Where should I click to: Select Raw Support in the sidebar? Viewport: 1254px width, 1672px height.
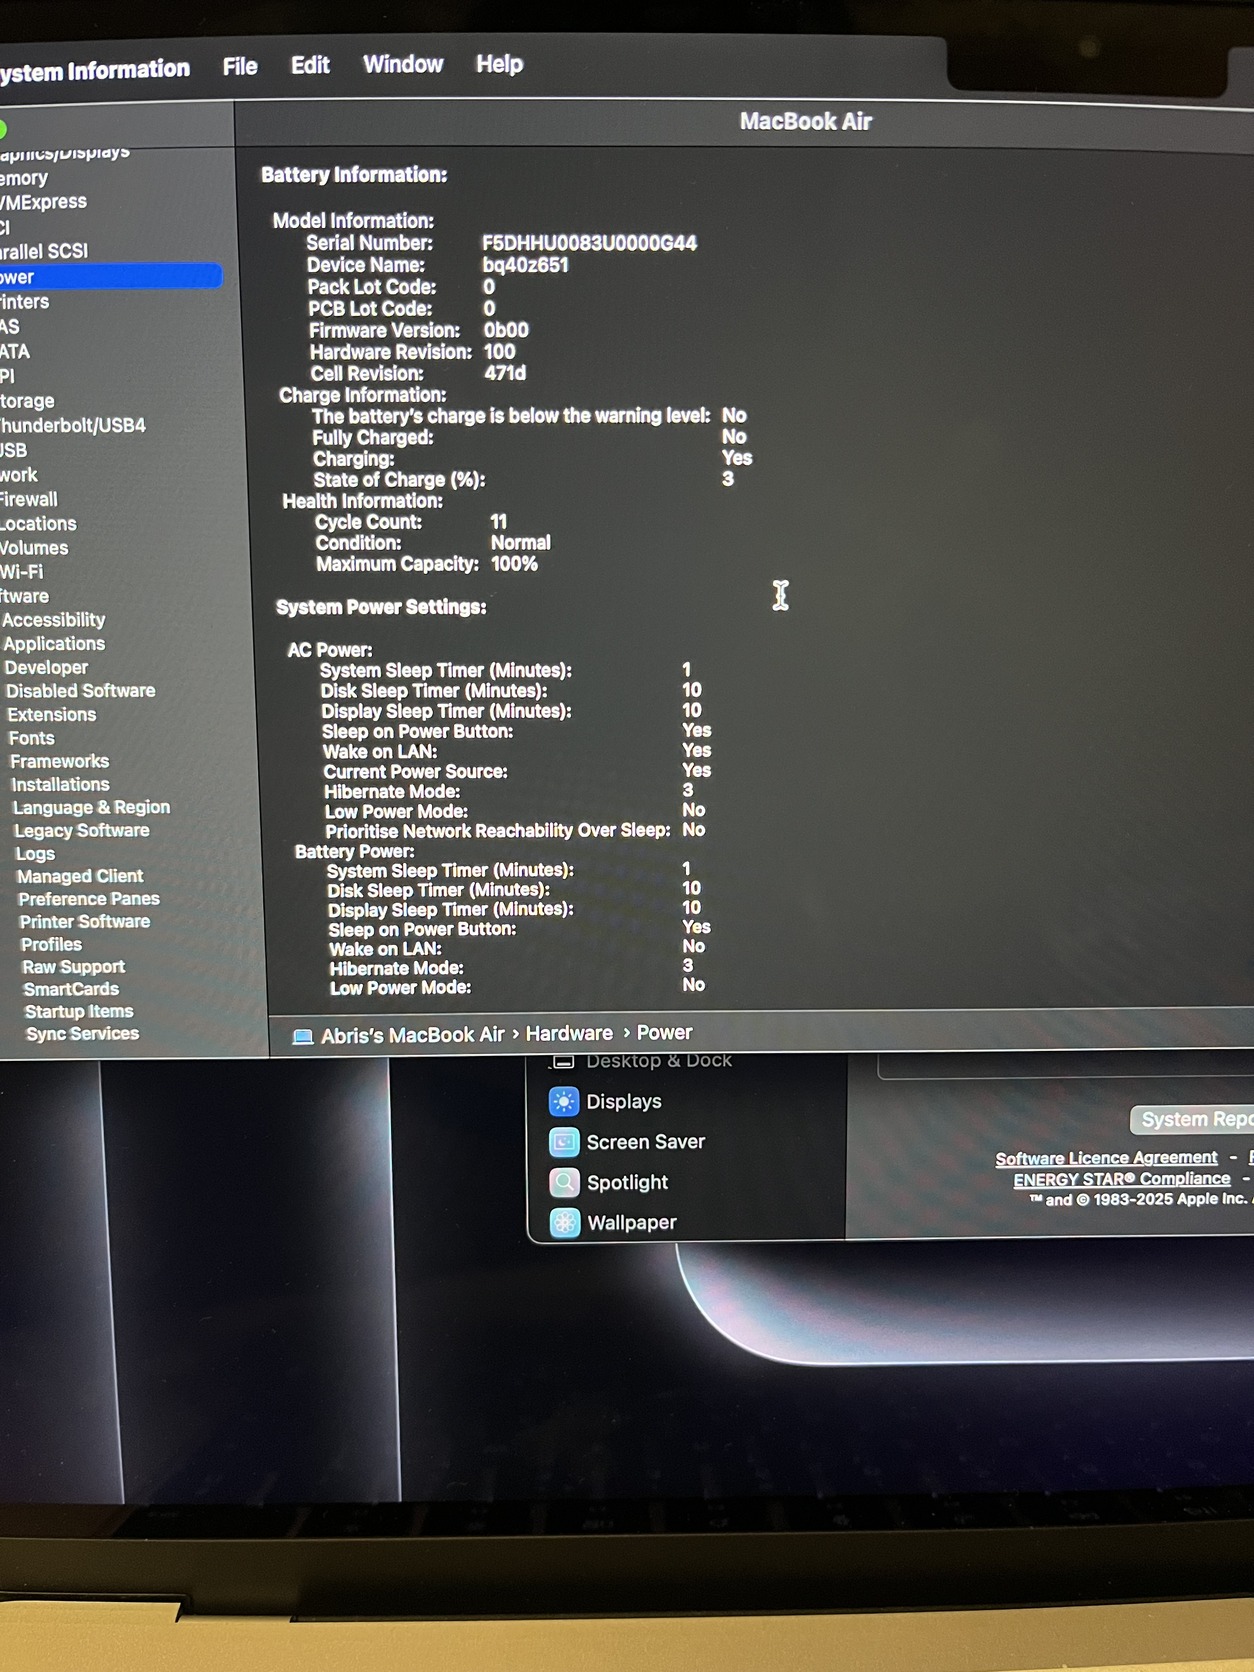pyautogui.click(x=74, y=967)
